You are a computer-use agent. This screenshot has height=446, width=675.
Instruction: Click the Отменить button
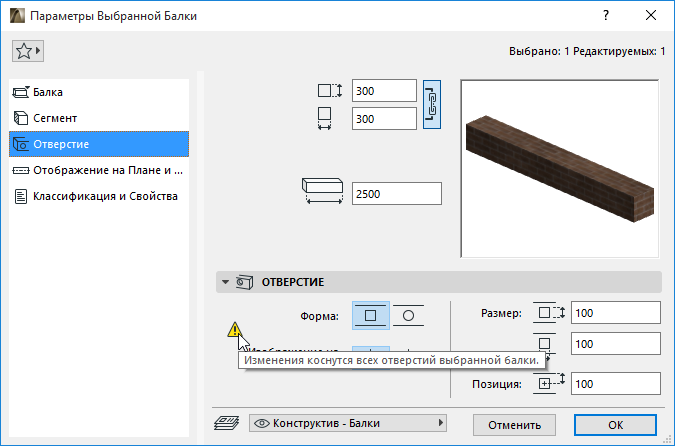coord(514,425)
